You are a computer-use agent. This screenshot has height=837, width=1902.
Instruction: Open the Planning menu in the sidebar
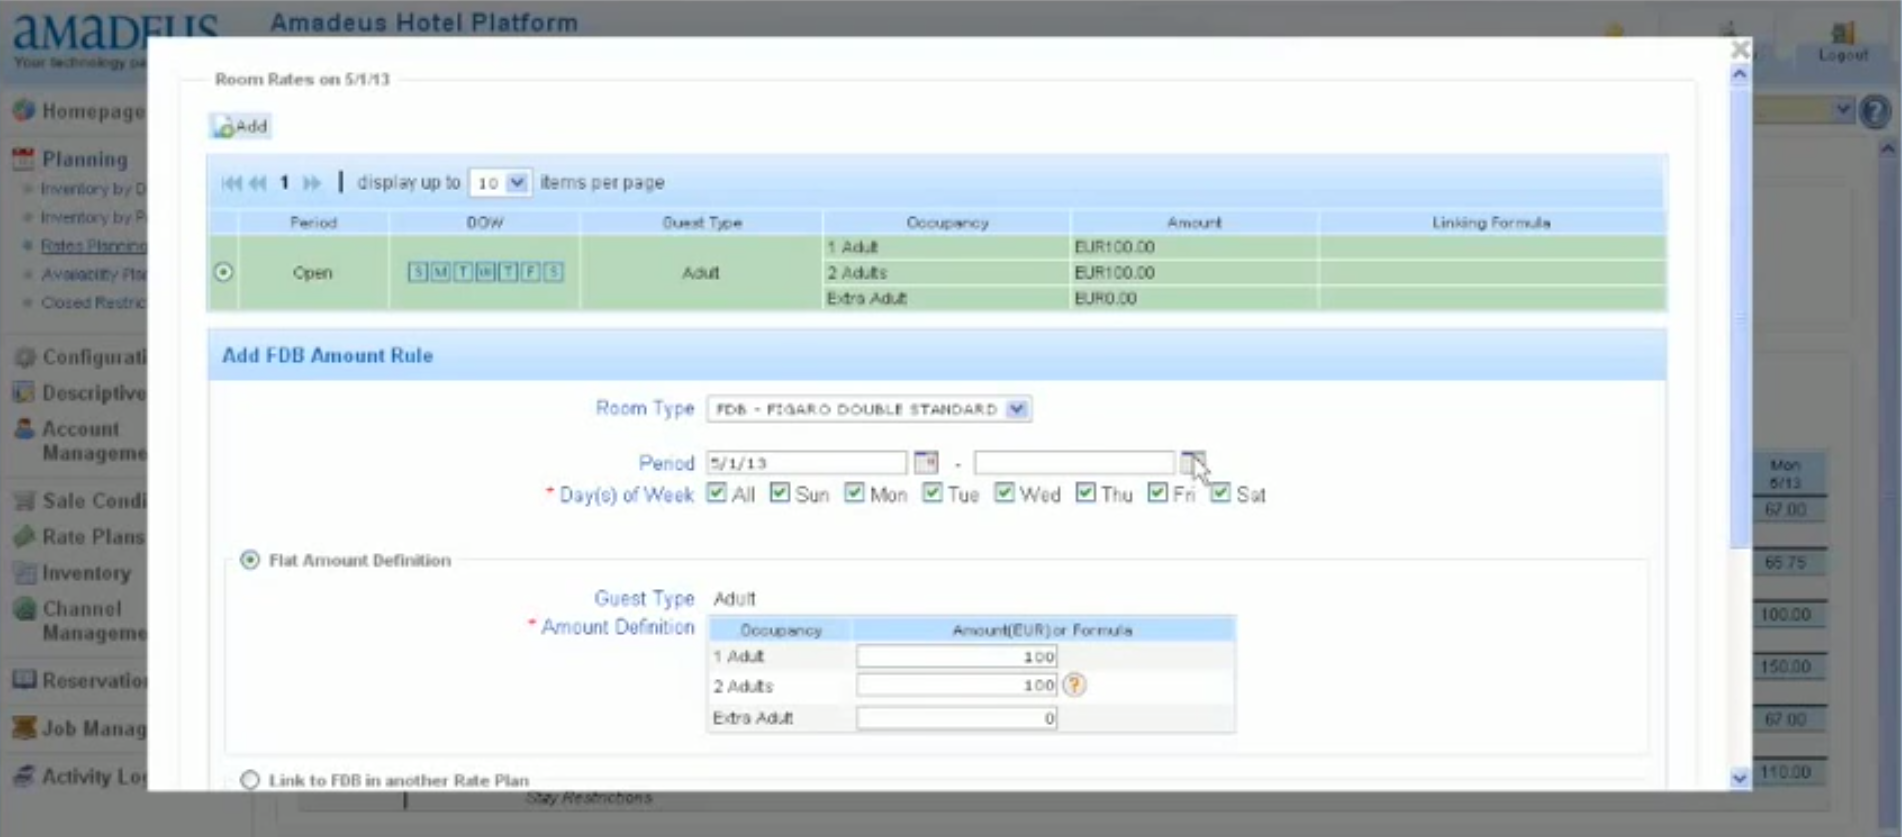tap(84, 159)
